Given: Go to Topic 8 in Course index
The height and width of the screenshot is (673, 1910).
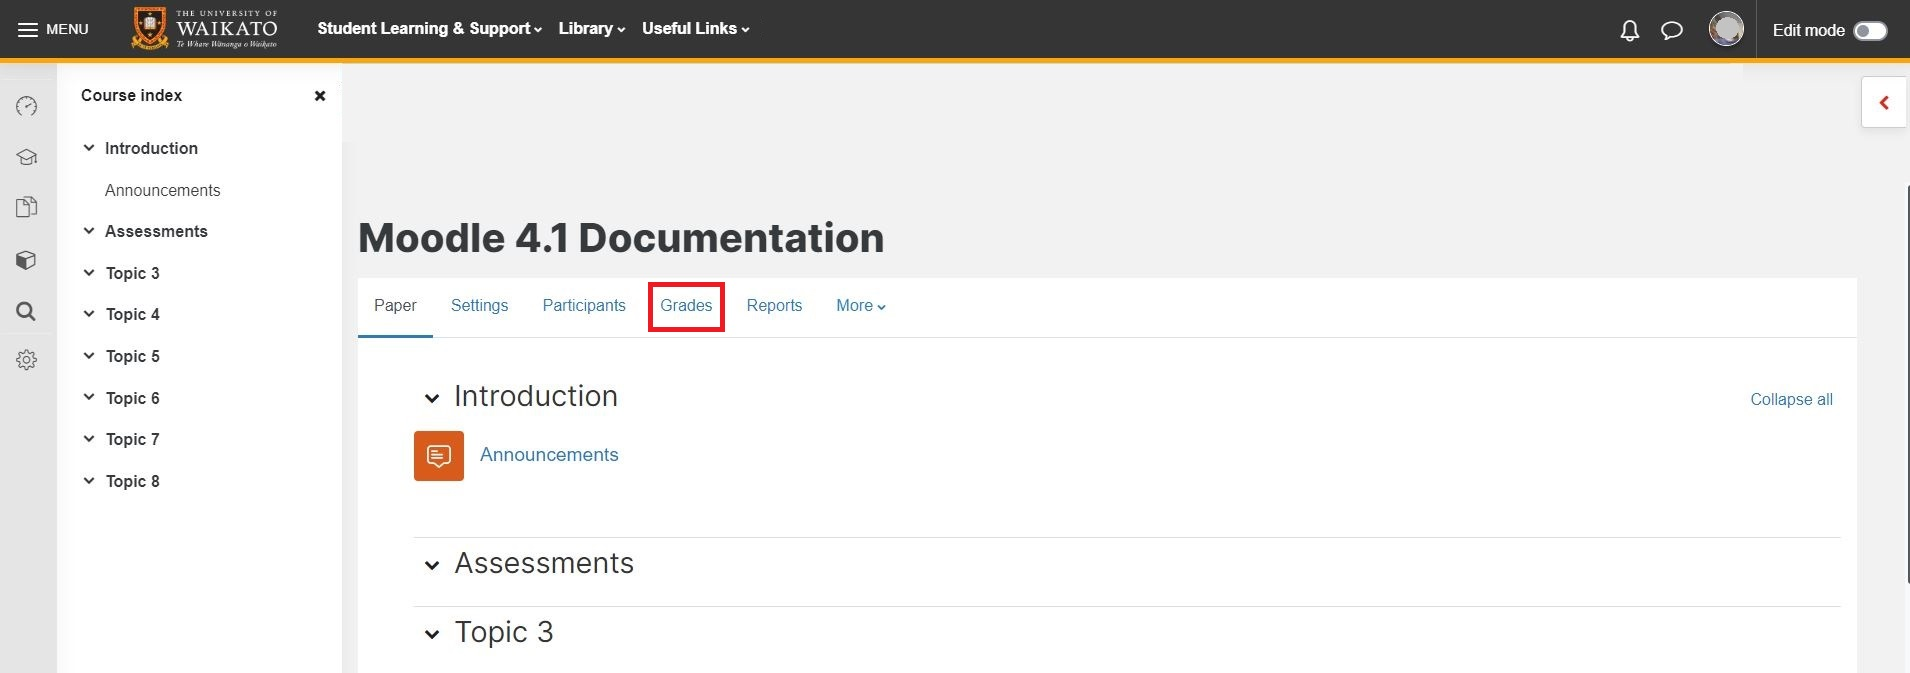Looking at the screenshot, I should click(133, 481).
